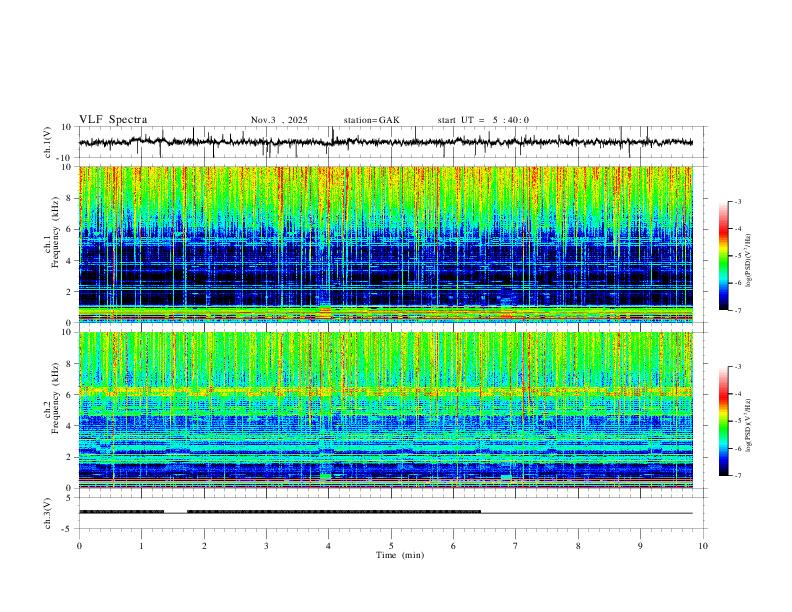Click the ch.1 spectrogram panel
Screen dimensions: 792x612
tap(385, 244)
